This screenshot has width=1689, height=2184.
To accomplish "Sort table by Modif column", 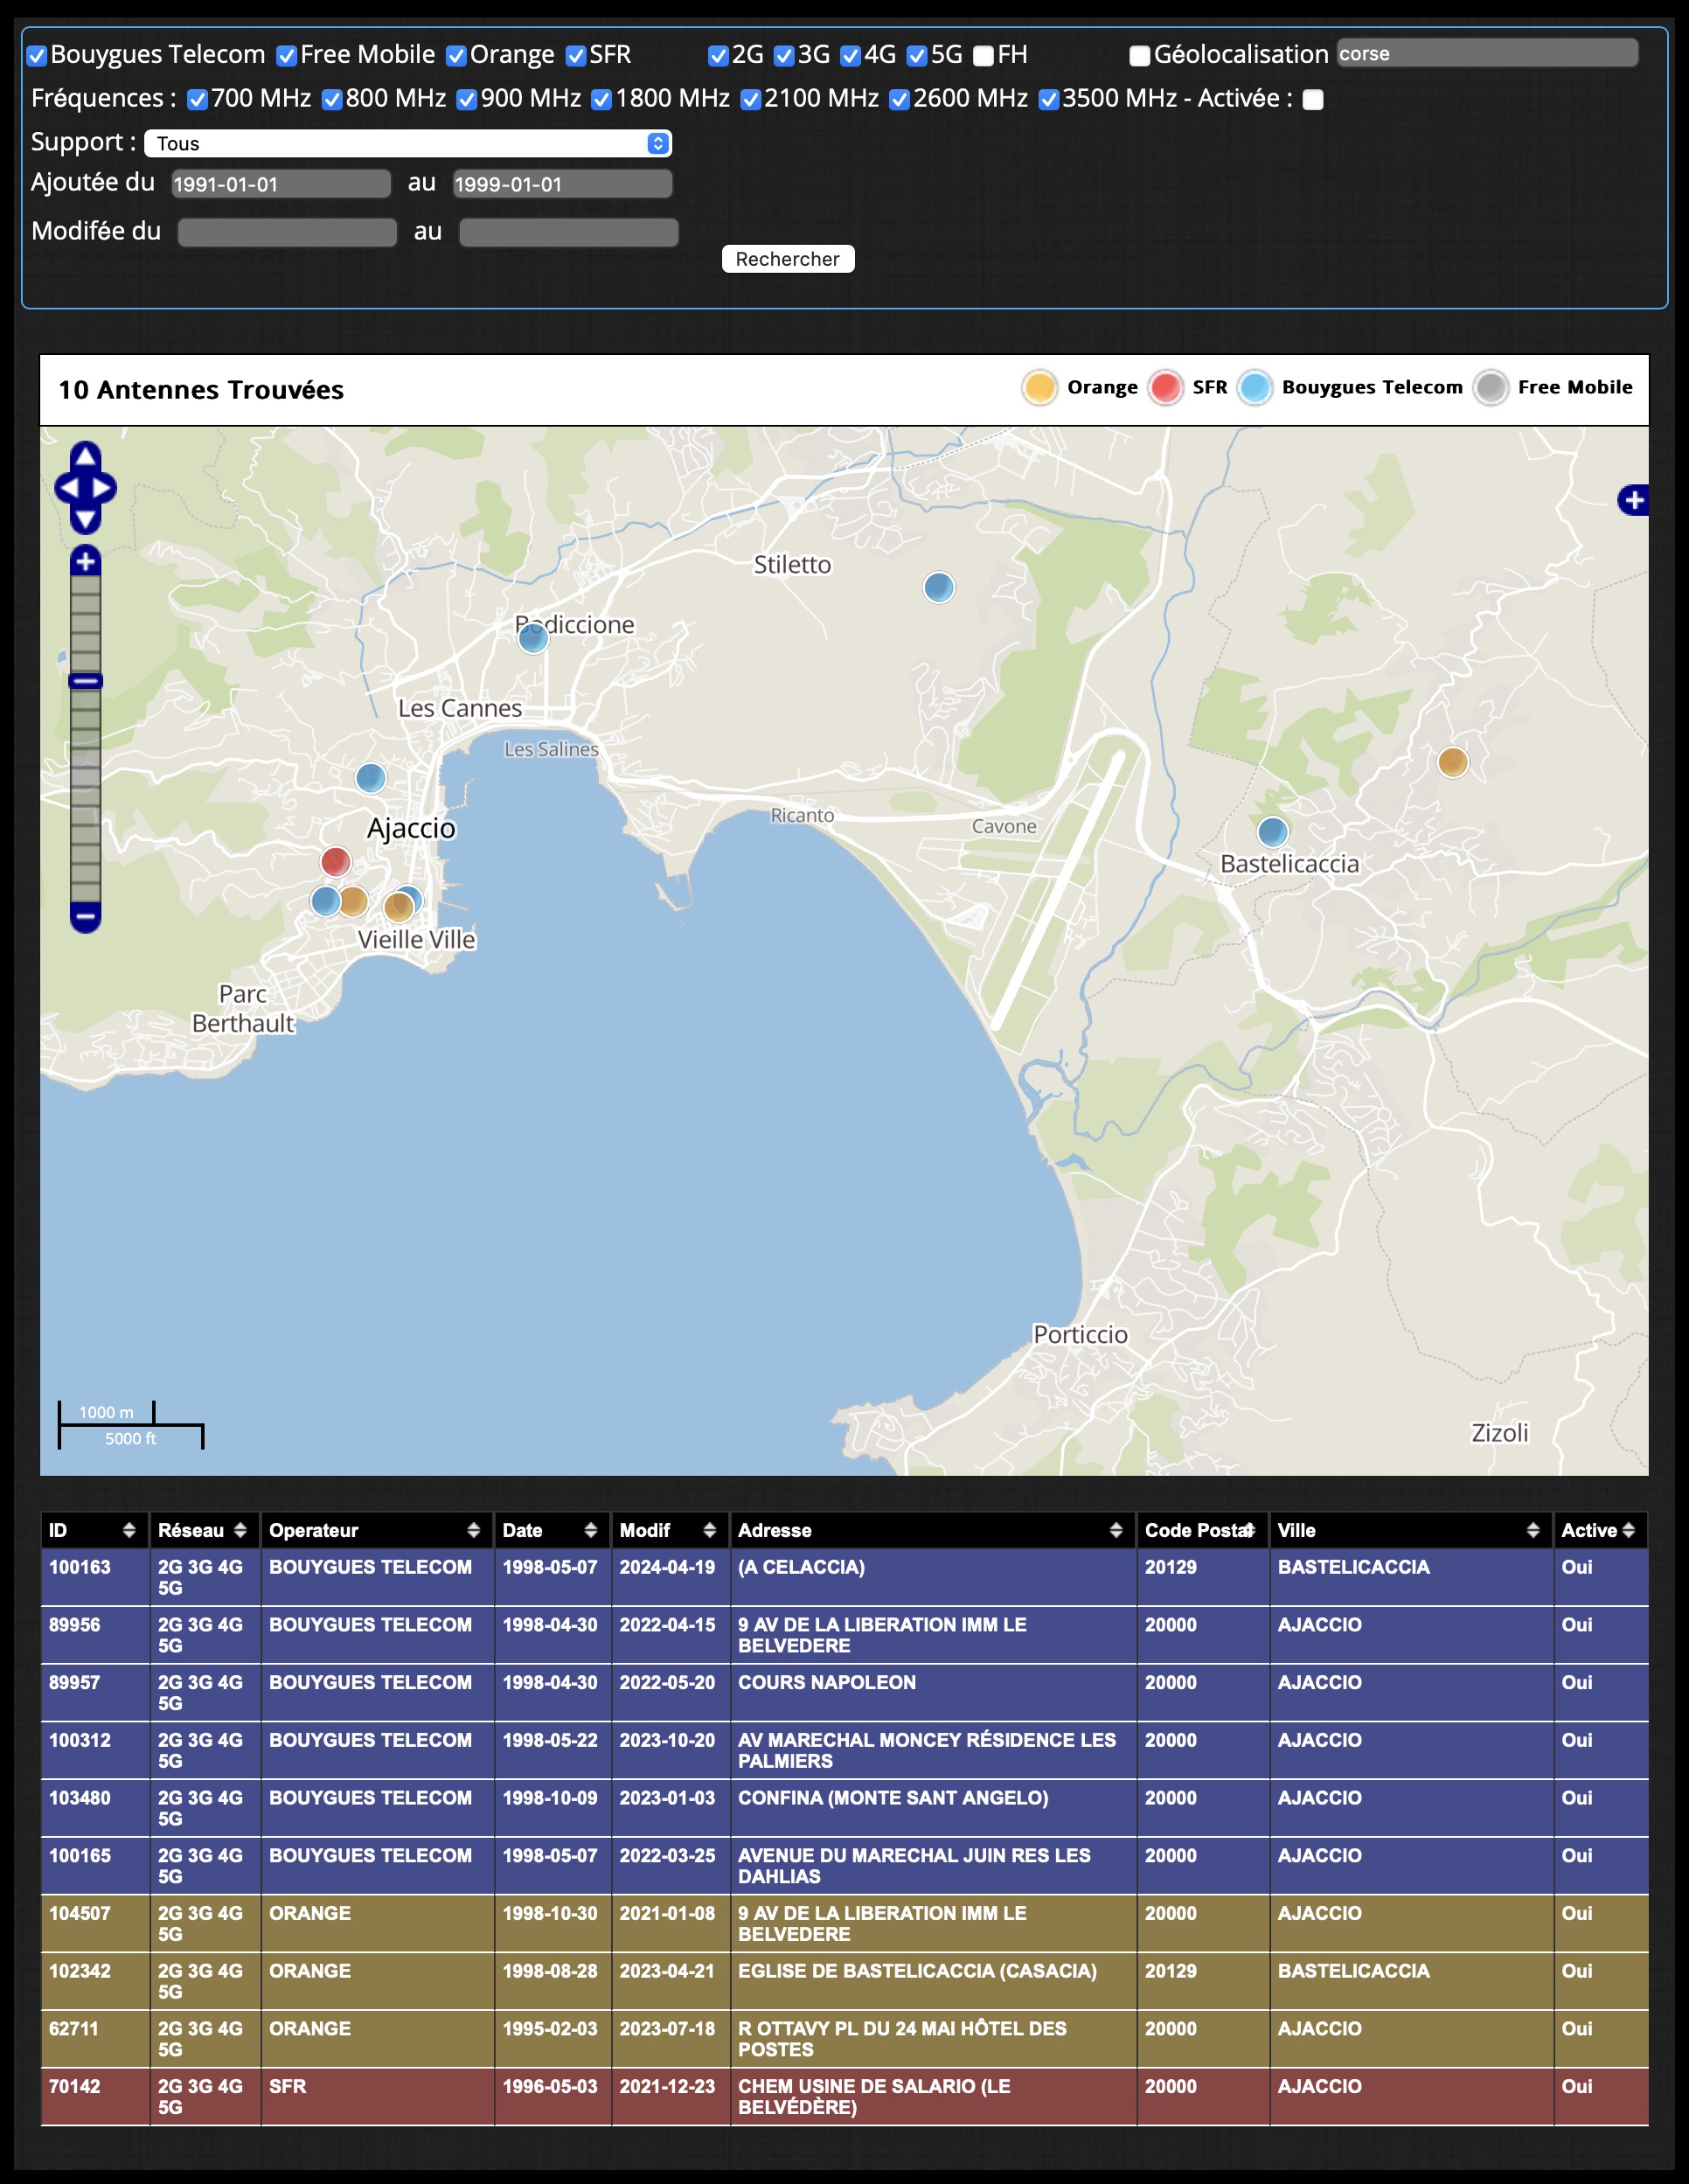I will click(x=669, y=1530).
